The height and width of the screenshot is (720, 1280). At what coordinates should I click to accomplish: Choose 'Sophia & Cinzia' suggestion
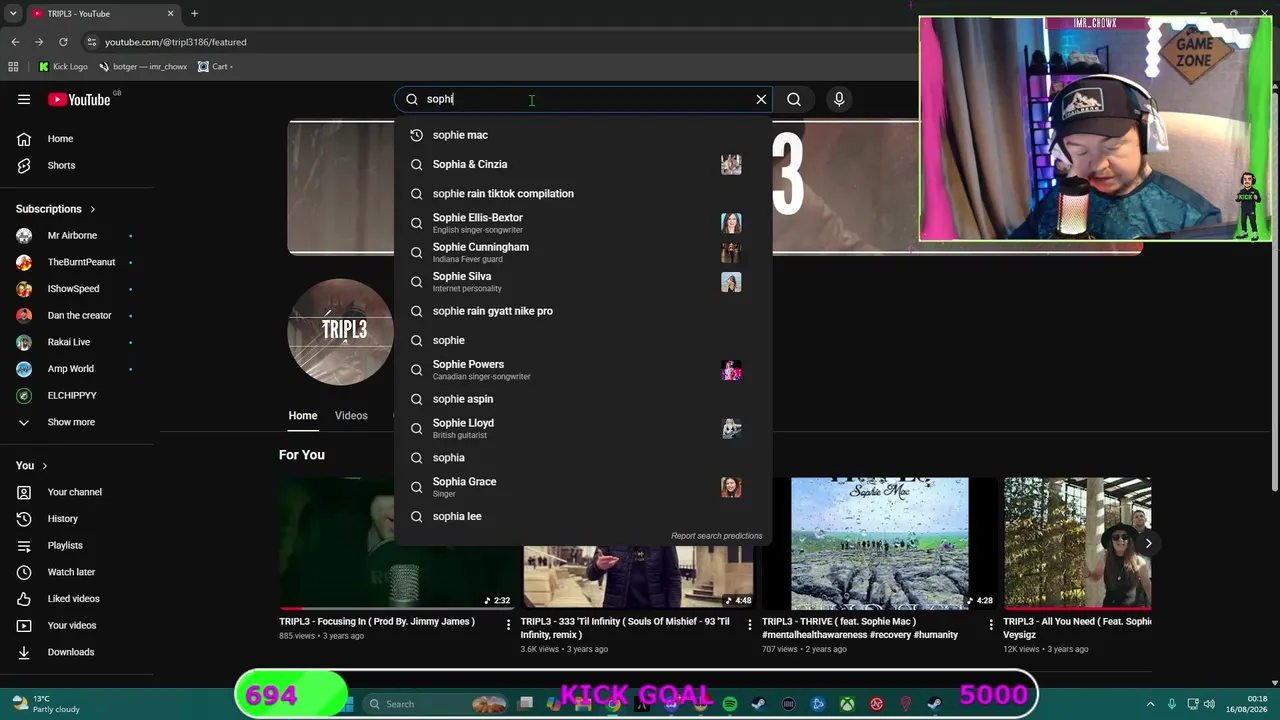pos(583,164)
